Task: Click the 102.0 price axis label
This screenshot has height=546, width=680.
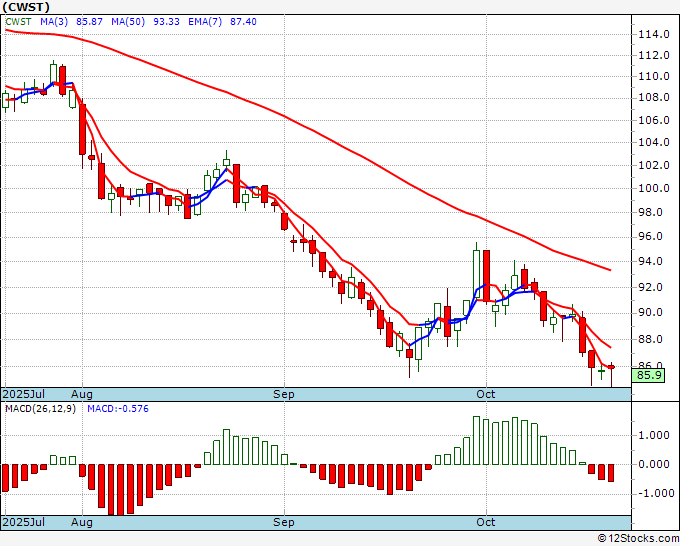Action: pos(654,165)
